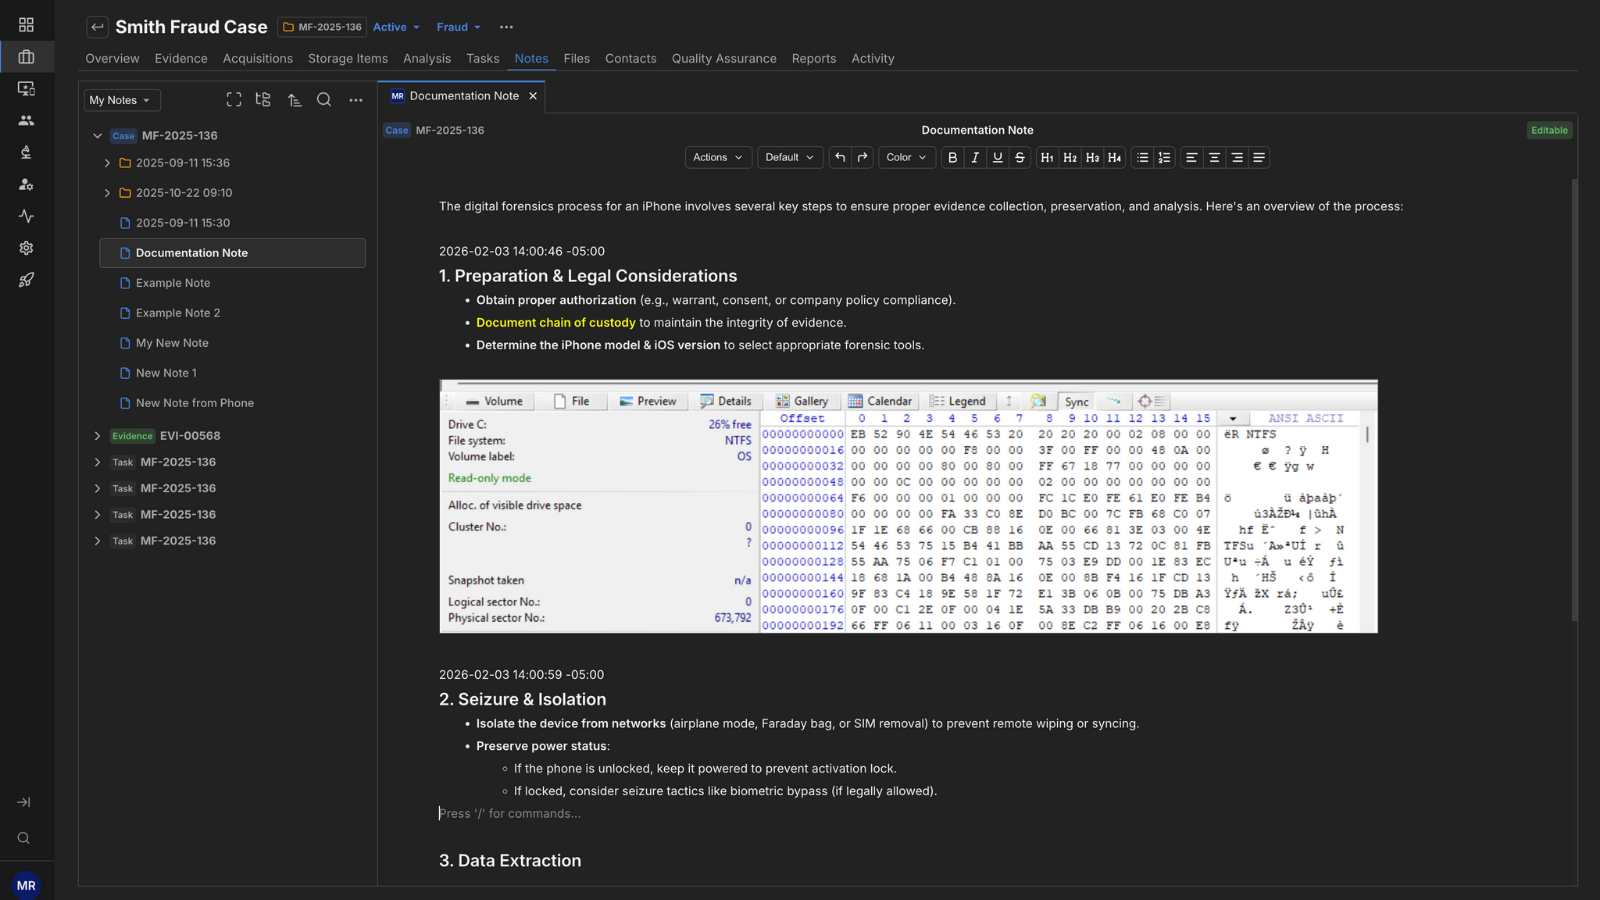Click the tree structure icon in notes toolbar

coord(263,100)
